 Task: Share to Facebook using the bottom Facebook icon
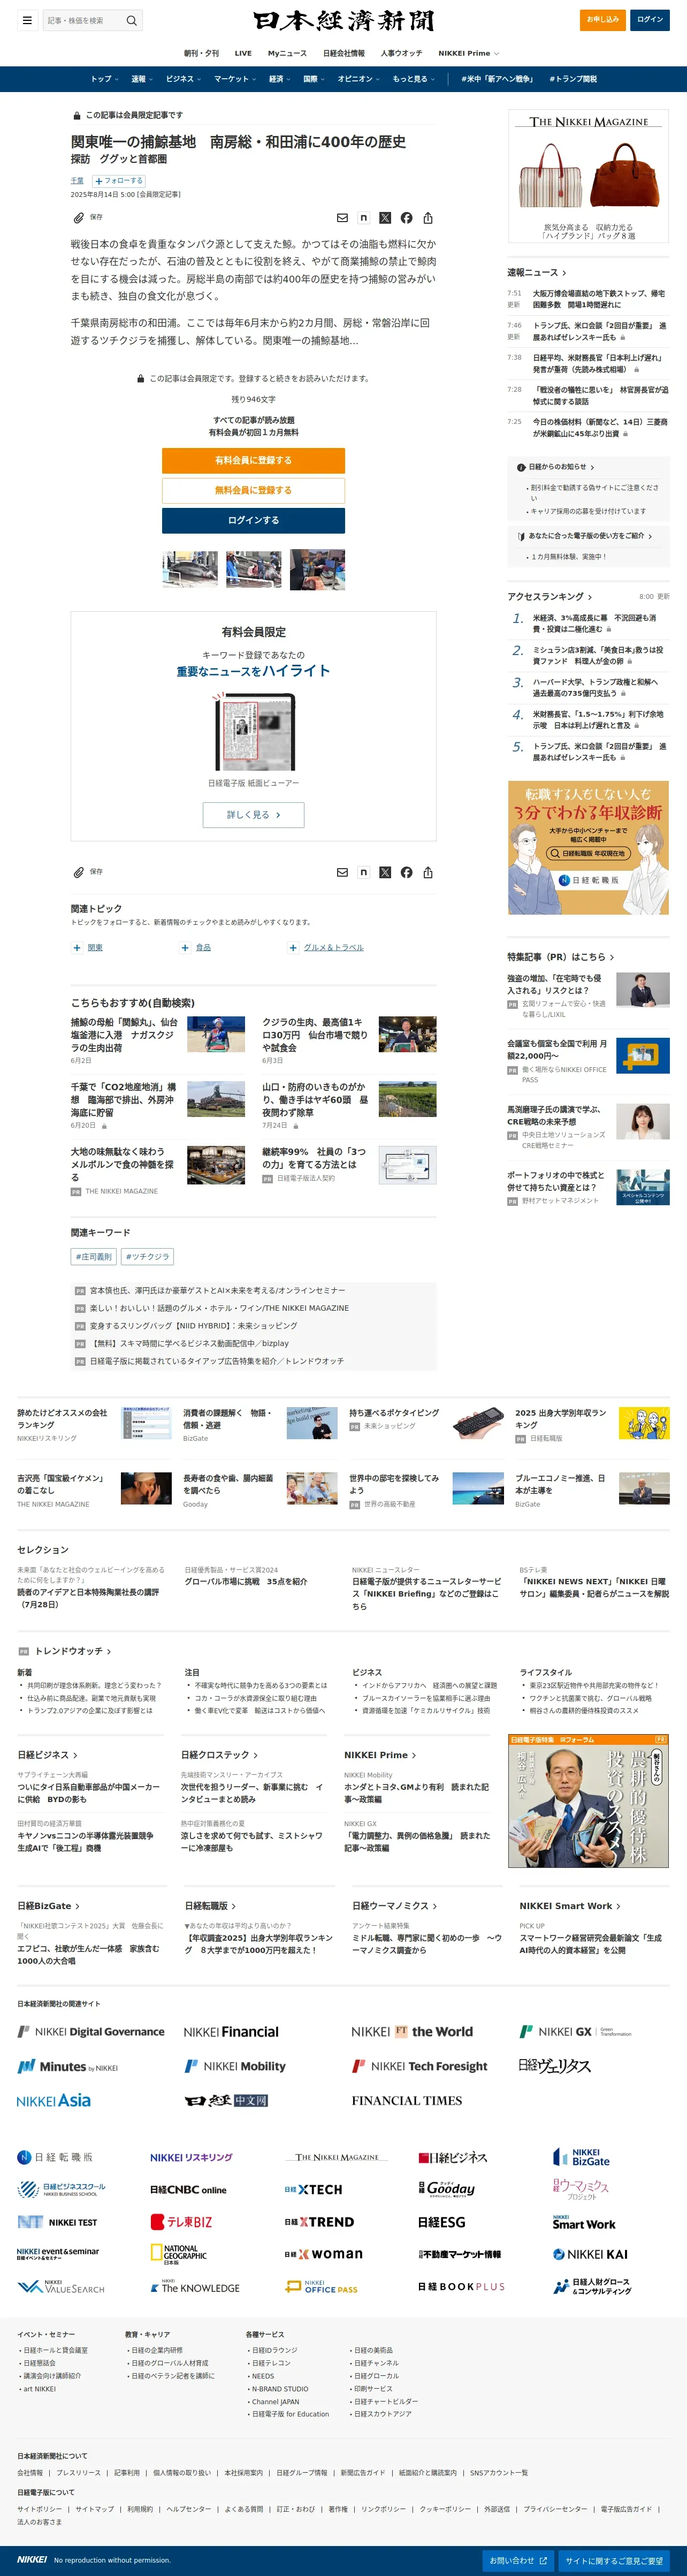click(x=406, y=873)
